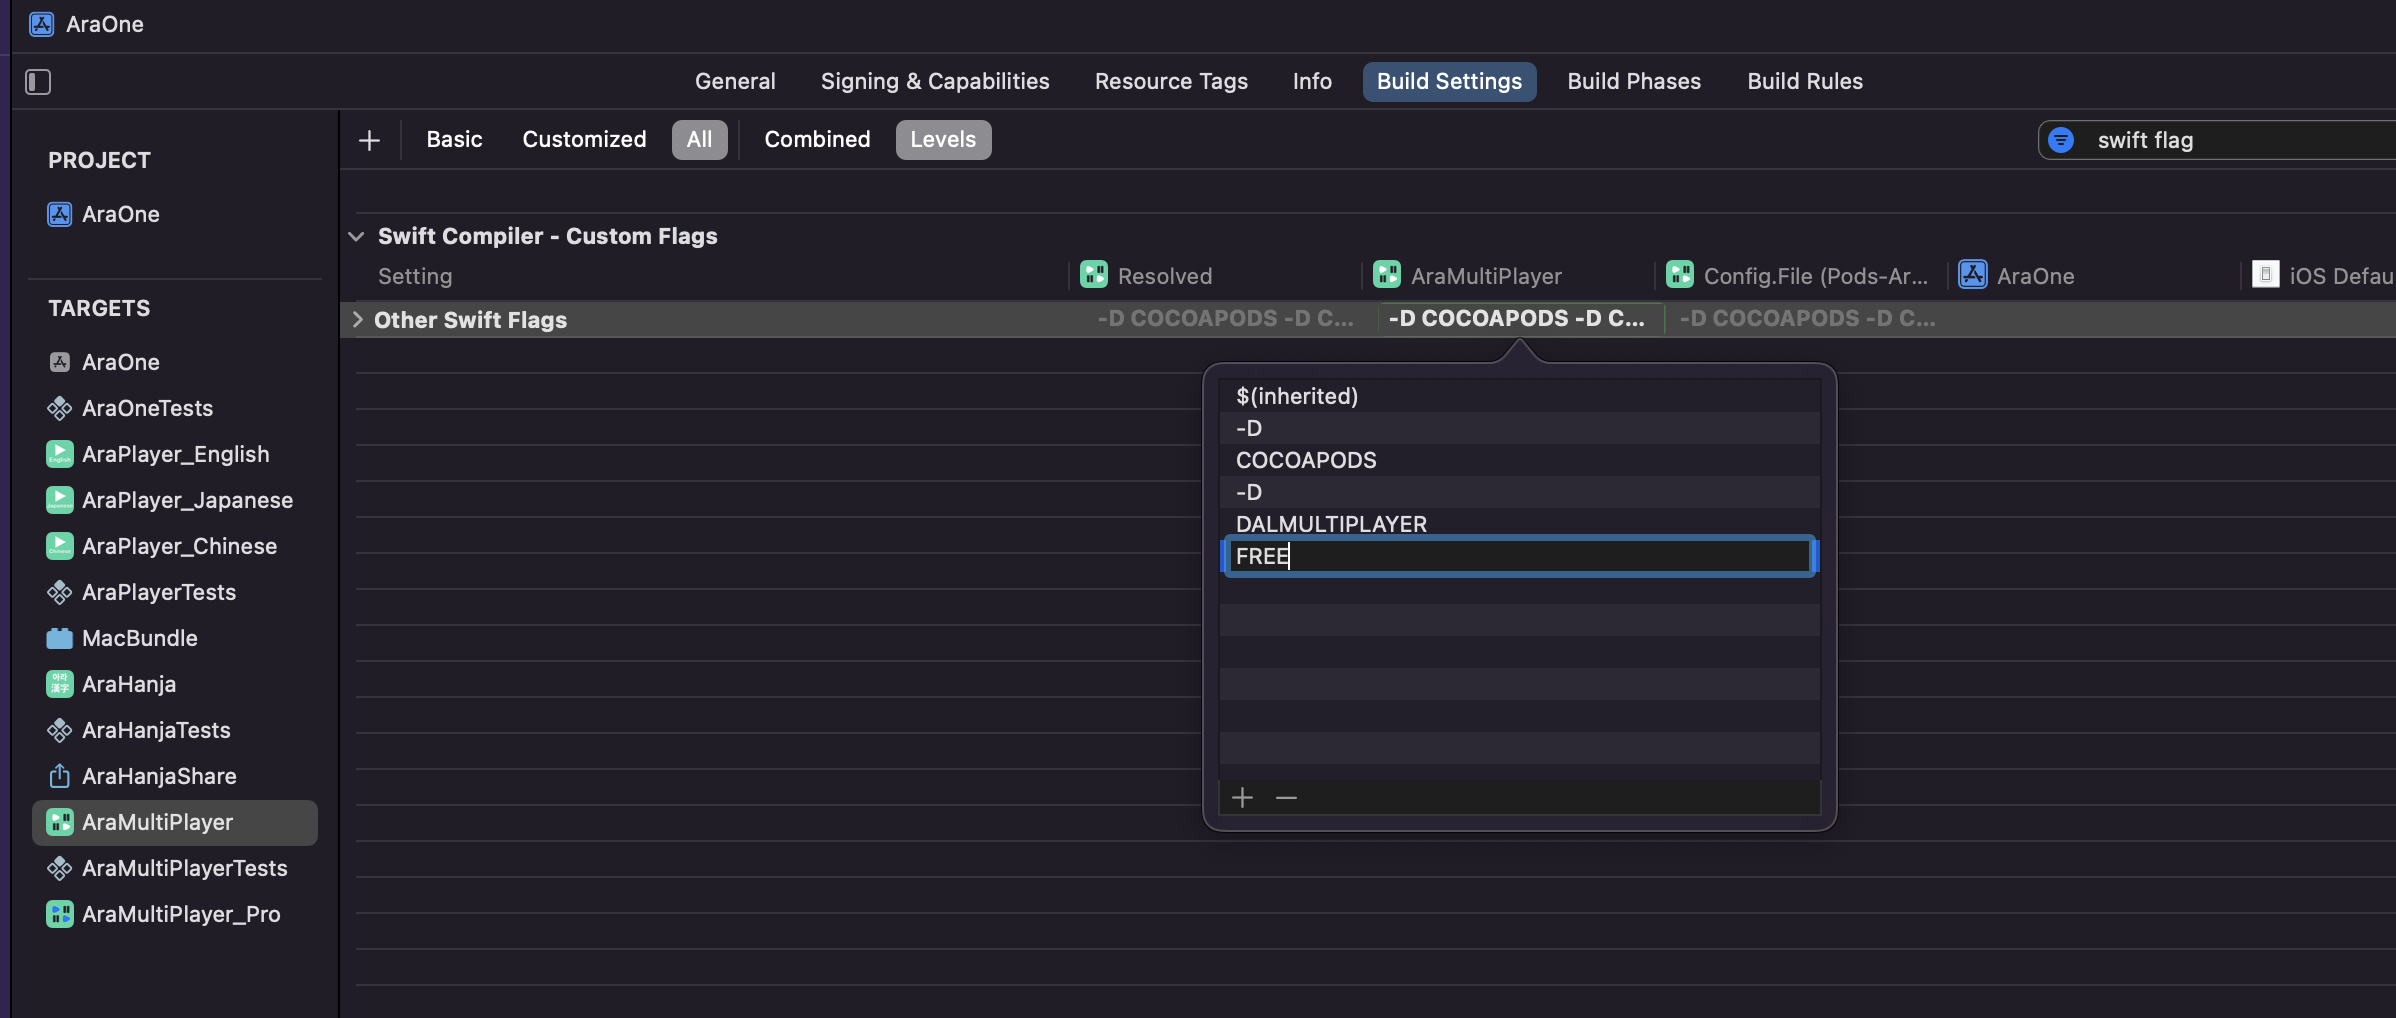The height and width of the screenshot is (1018, 2396).
Task: Open Signing & Capabilities tab
Action: coord(935,81)
